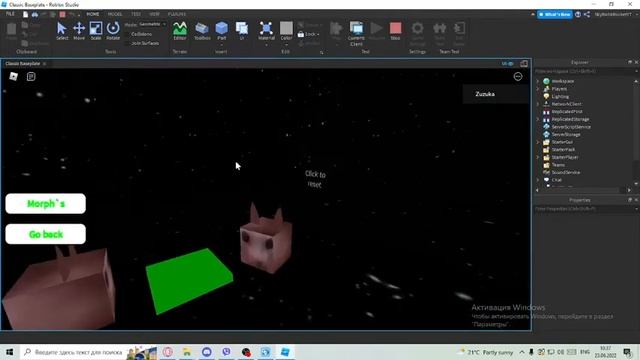Open the Terrain Editor

pyautogui.click(x=180, y=31)
